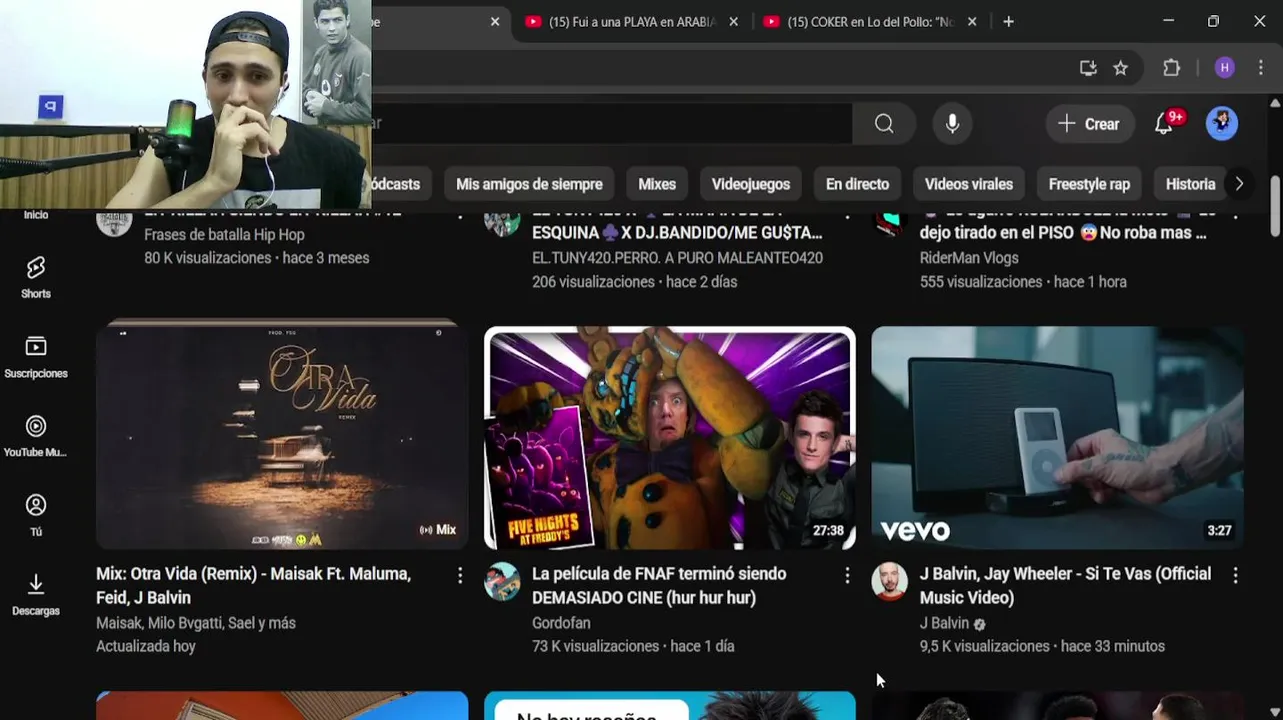Filter by Videojuegos chip
This screenshot has height=720, width=1283.
click(x=751, y=184)
